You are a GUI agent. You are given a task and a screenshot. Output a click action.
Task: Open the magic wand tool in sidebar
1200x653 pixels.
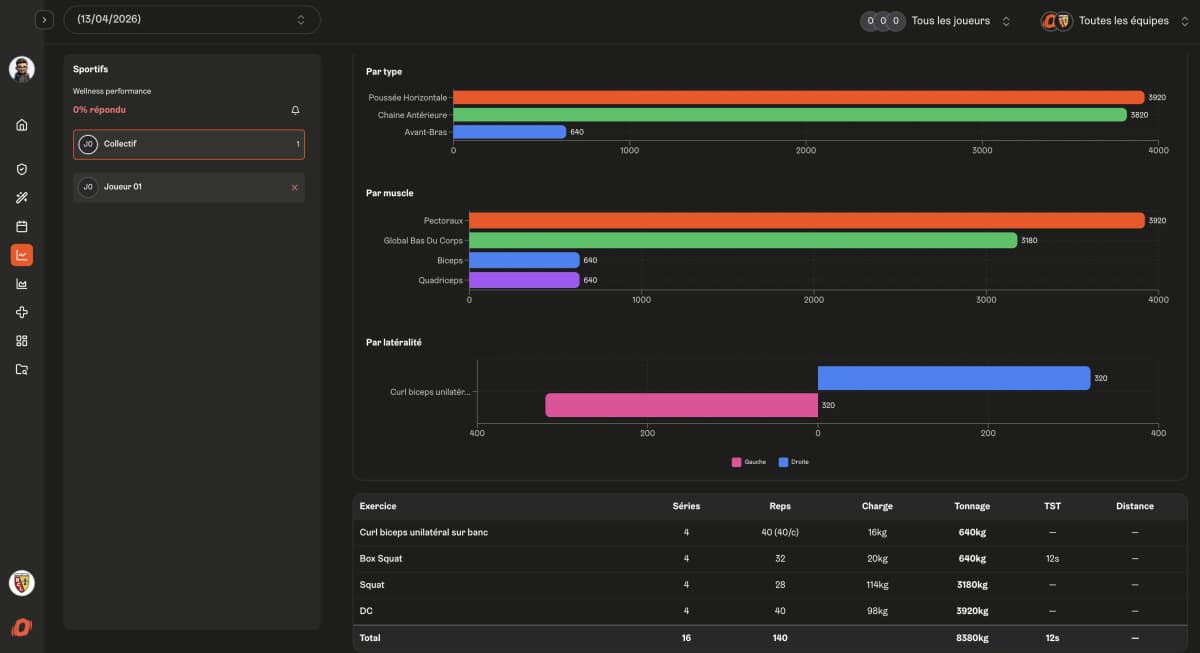[20, 197]
